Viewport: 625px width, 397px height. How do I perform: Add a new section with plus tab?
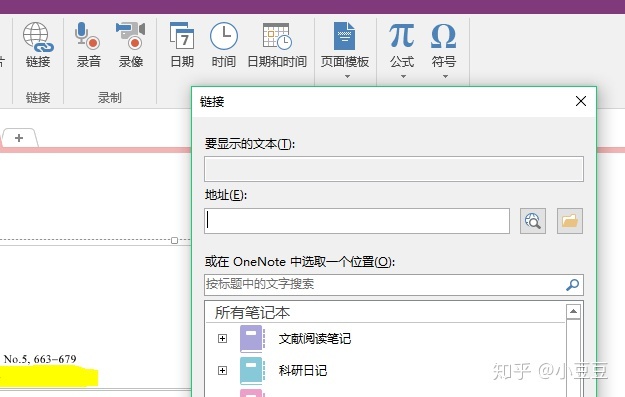[x=19, y=138]
